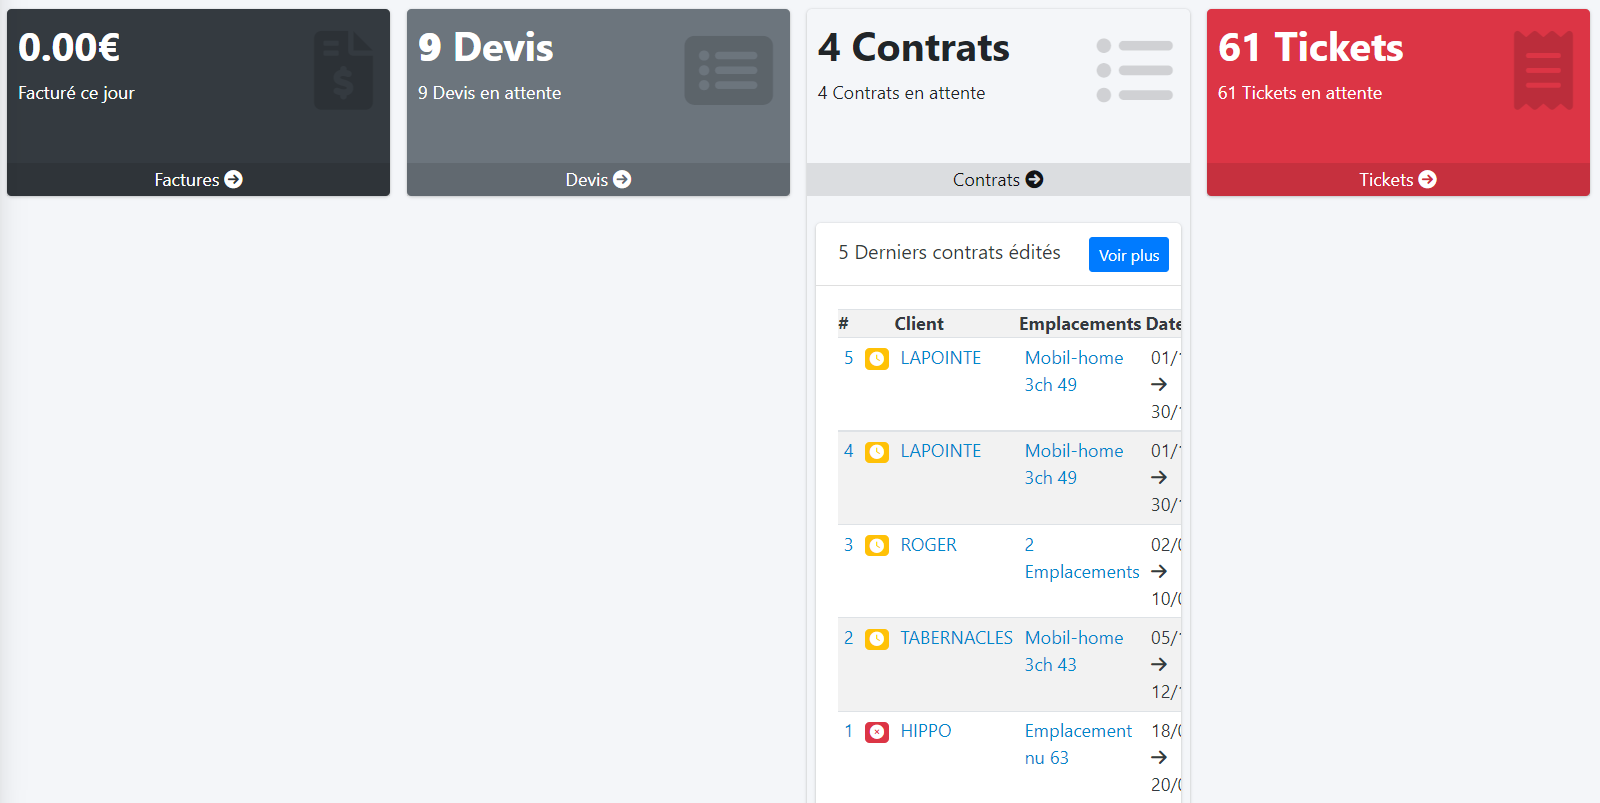The image size is (1600, 803).
Task: Open Emplacement nu 63 link
Action: coord(1077,744)
